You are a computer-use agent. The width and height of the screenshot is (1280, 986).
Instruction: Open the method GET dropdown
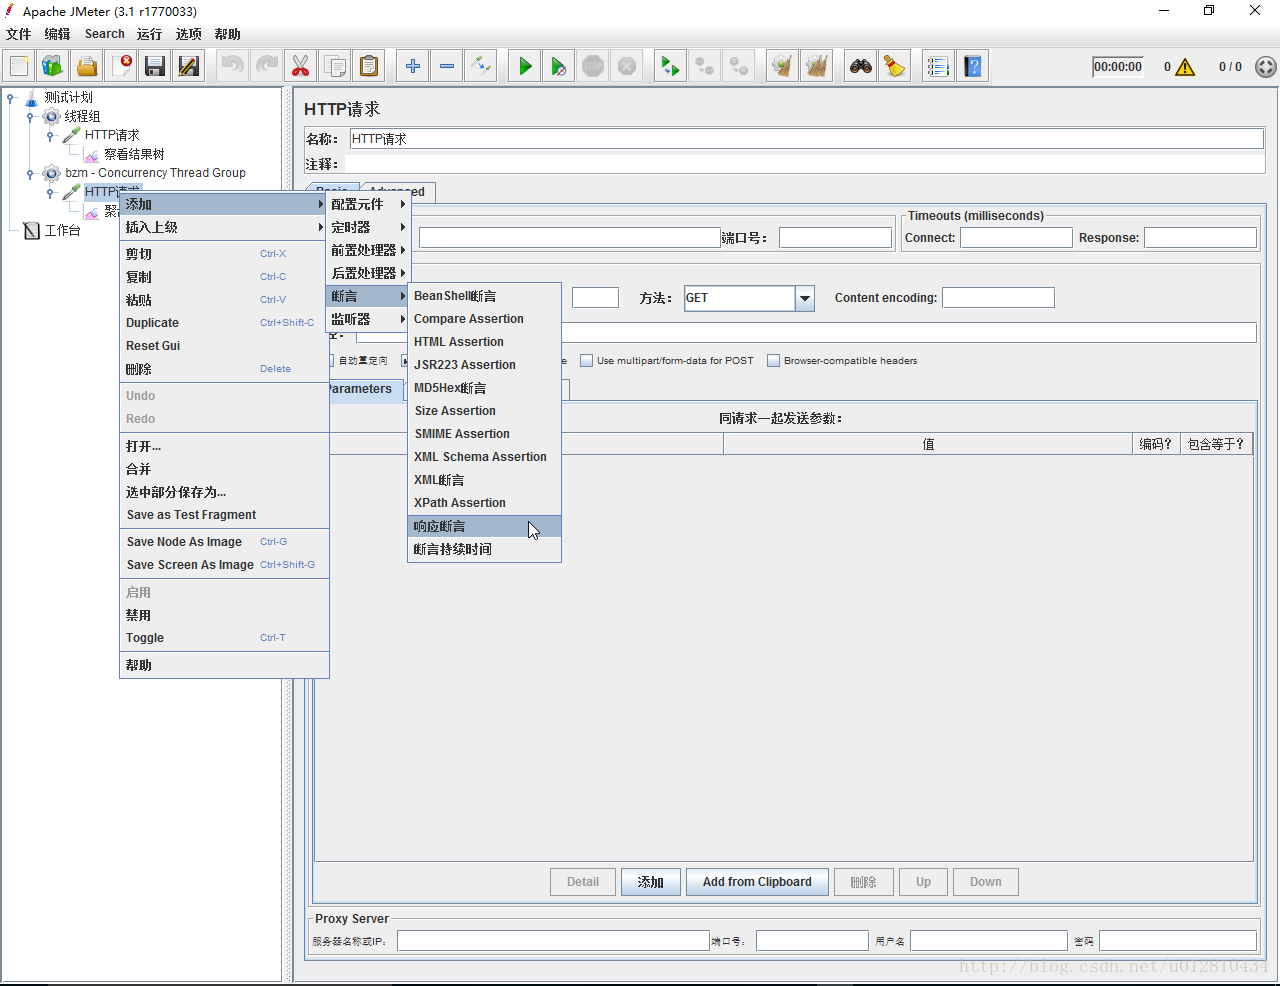point(805,298)
